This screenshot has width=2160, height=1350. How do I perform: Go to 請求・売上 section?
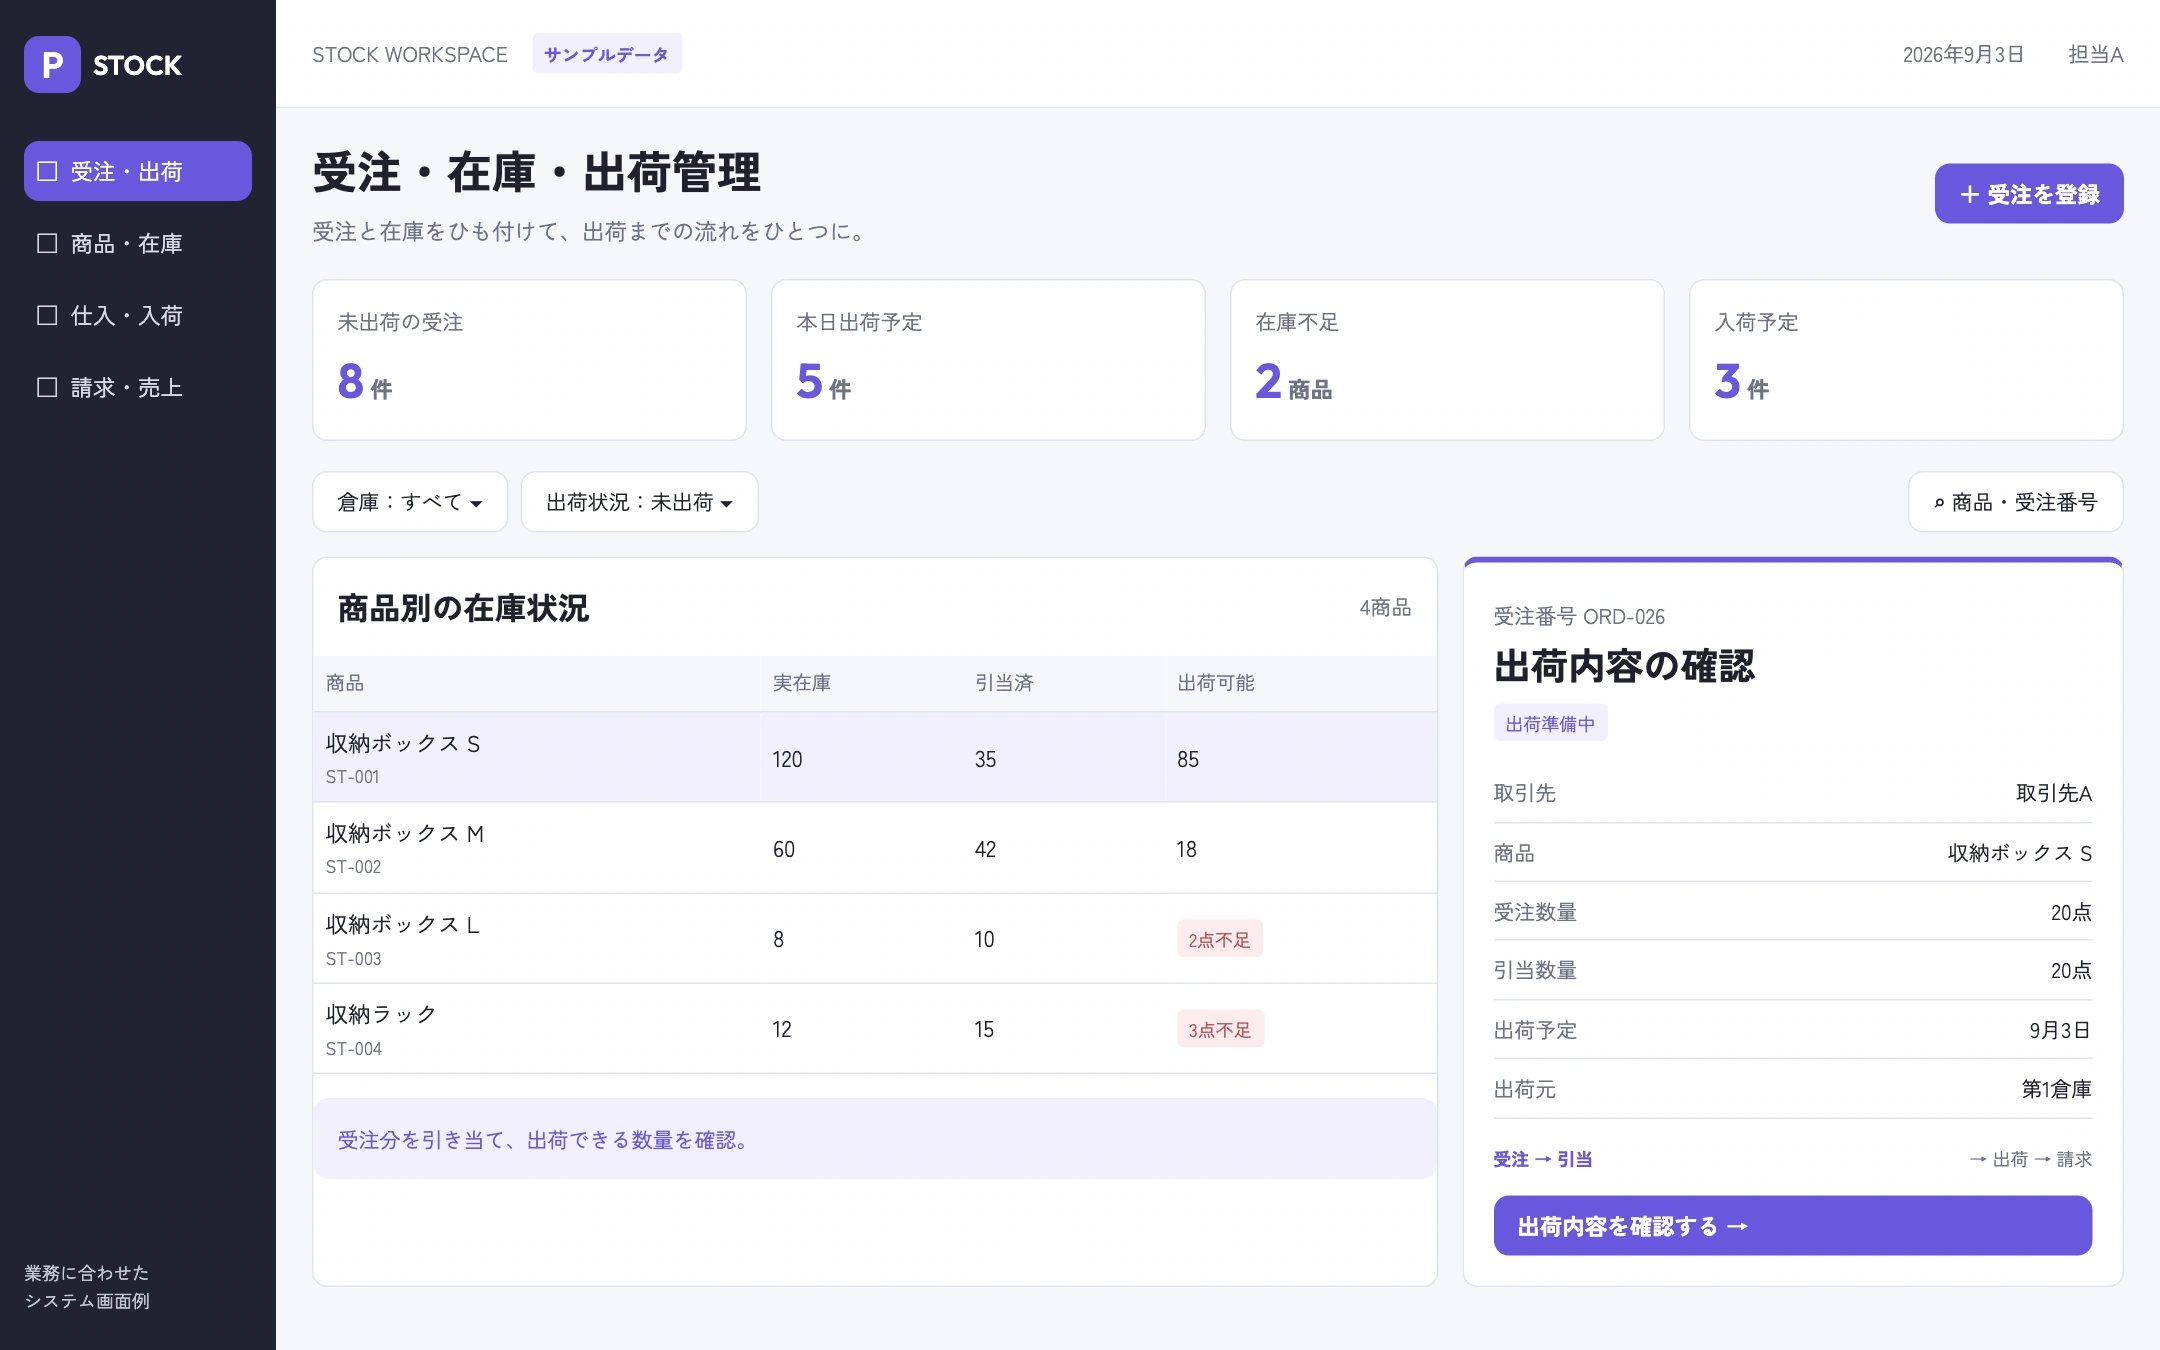[x=138, y=387]
